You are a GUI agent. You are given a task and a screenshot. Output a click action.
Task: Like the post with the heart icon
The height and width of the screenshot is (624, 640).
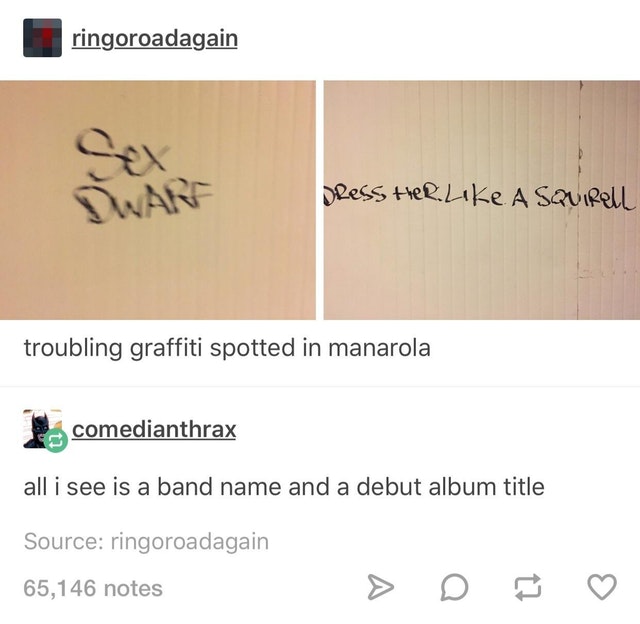click(x=602, y=587)
